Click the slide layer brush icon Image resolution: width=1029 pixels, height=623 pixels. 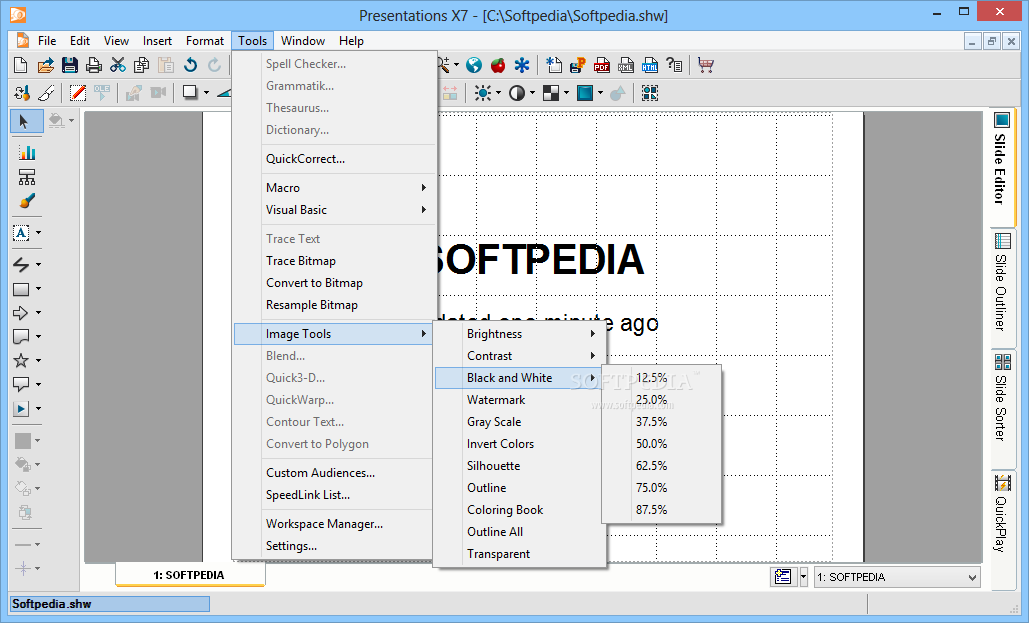(x=46, y=93)
